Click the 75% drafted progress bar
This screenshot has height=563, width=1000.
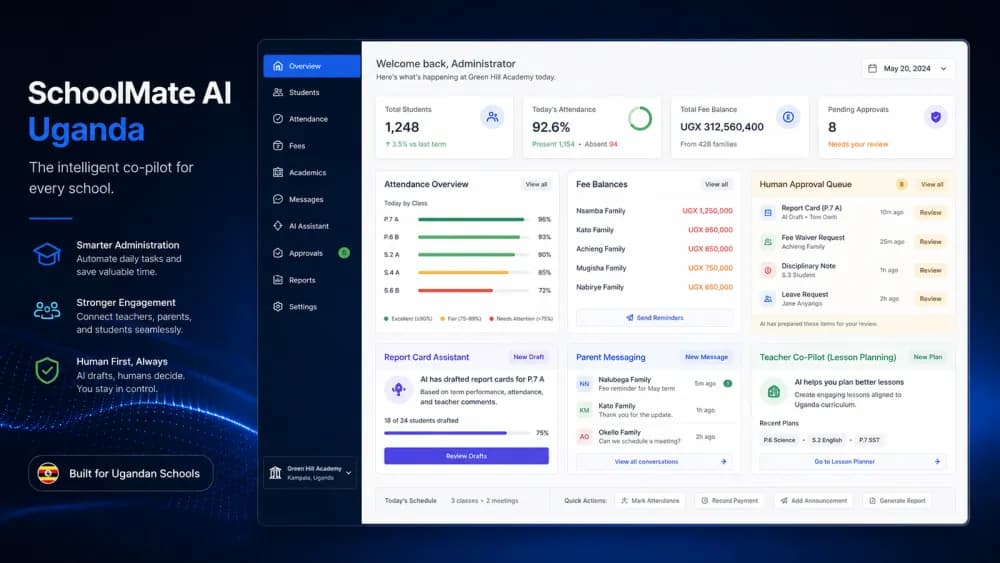click(457, 433)
